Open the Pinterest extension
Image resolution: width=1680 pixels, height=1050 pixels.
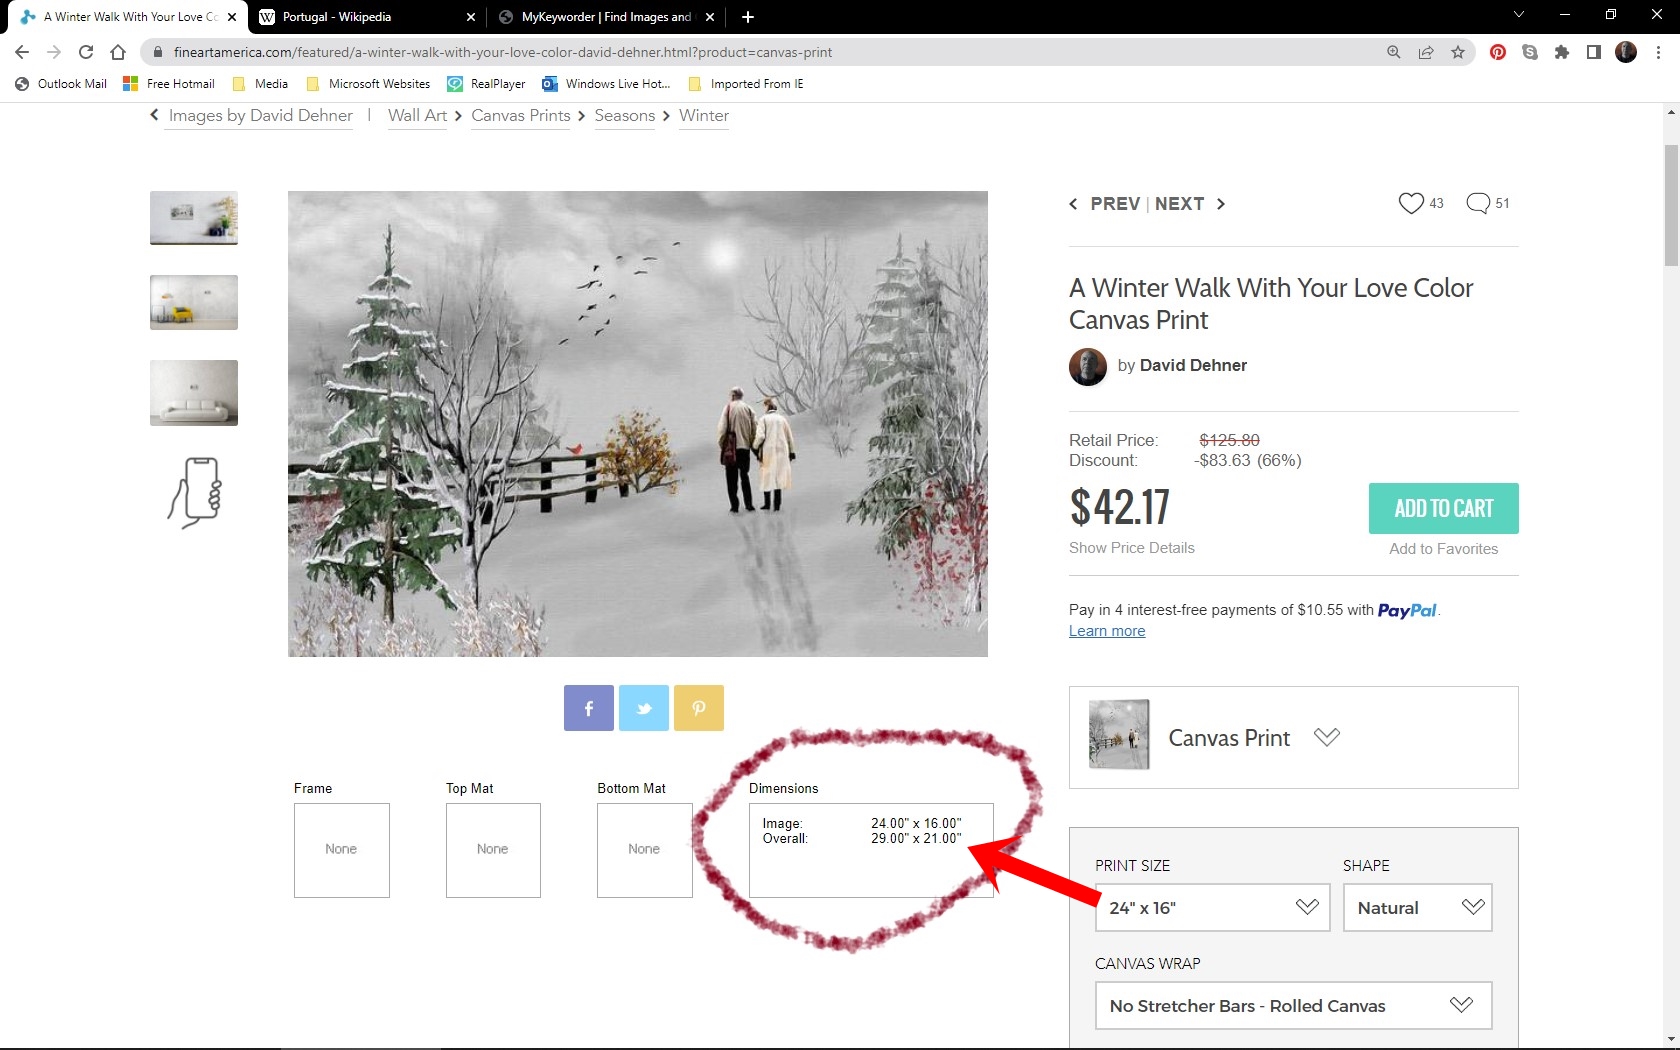pos(1498,52)
